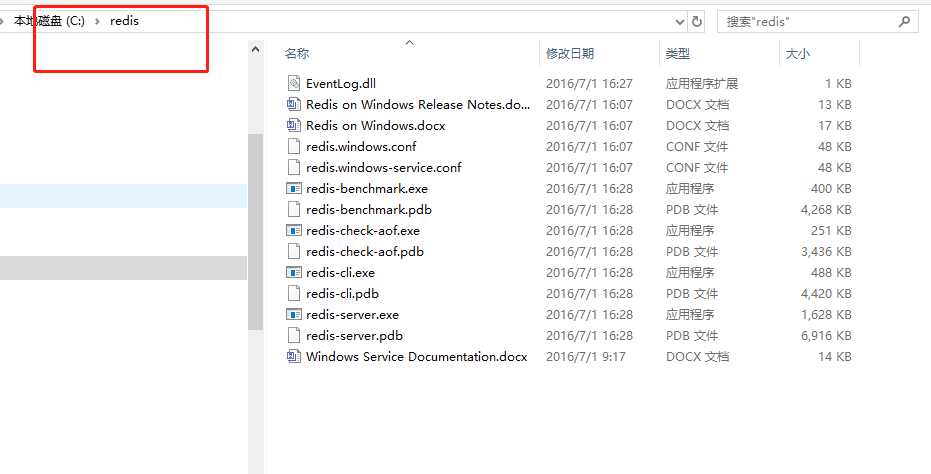This screenshot has width=931, height=474.
Task: Sort files by 类型 column
Action: tap(677, 53)
